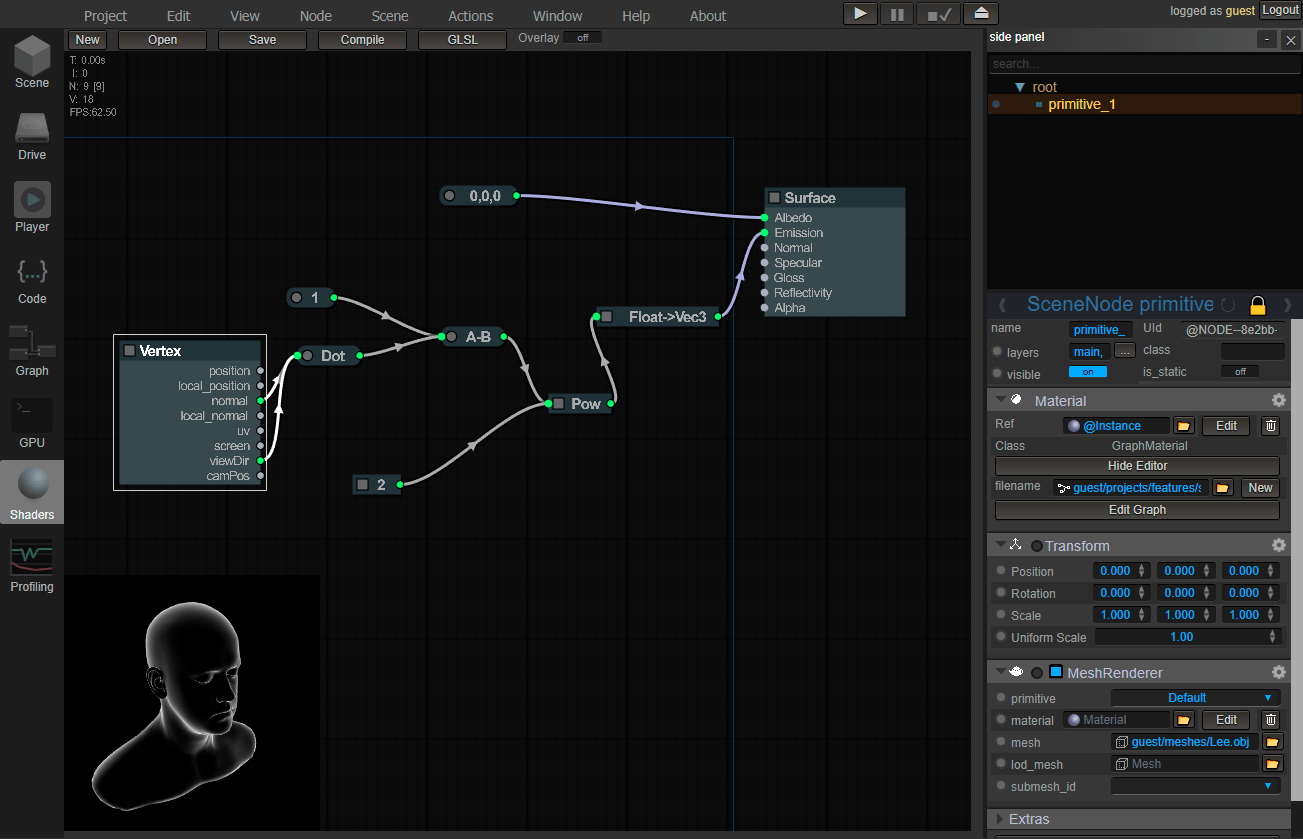This screenshot has width=1303, height=839.
Task: Open the Graph sidebar icon
Action: tap(32, 350)
